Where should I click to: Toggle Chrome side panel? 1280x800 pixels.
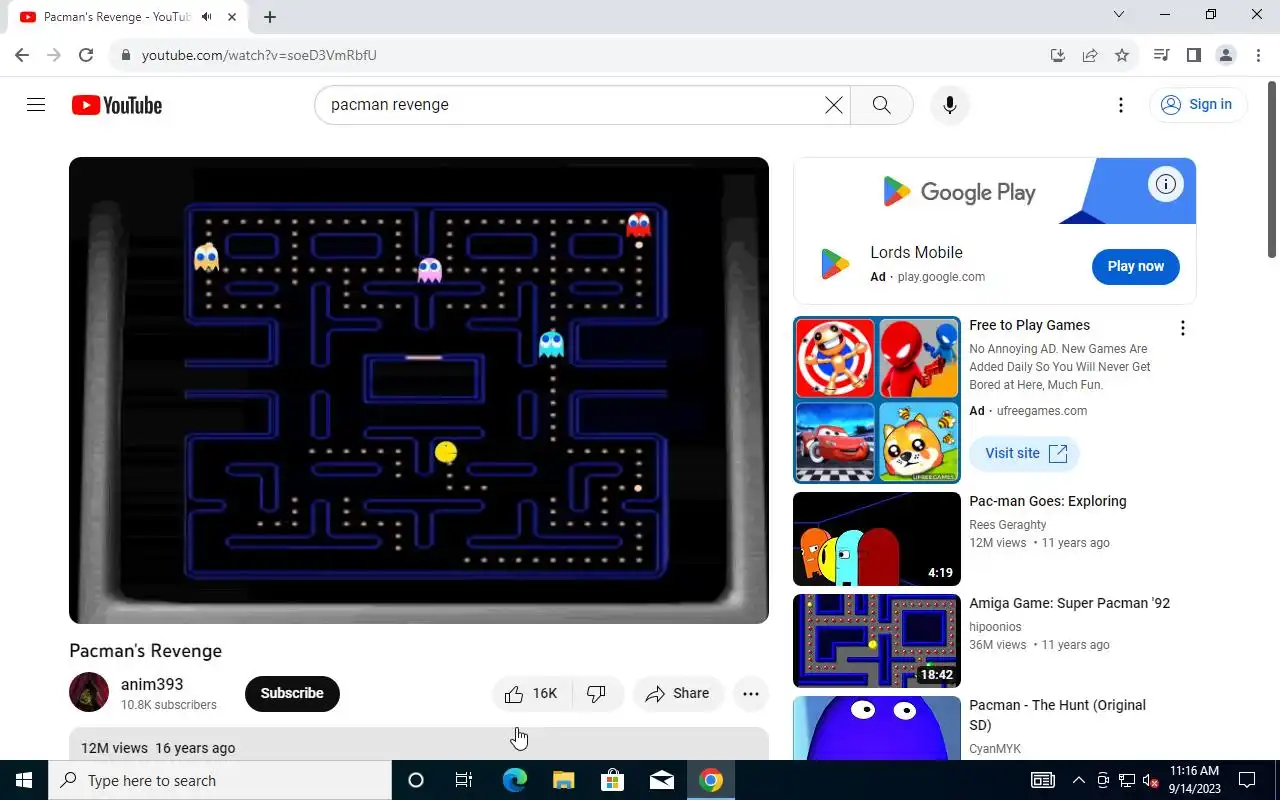click(x=1193, y=55)
